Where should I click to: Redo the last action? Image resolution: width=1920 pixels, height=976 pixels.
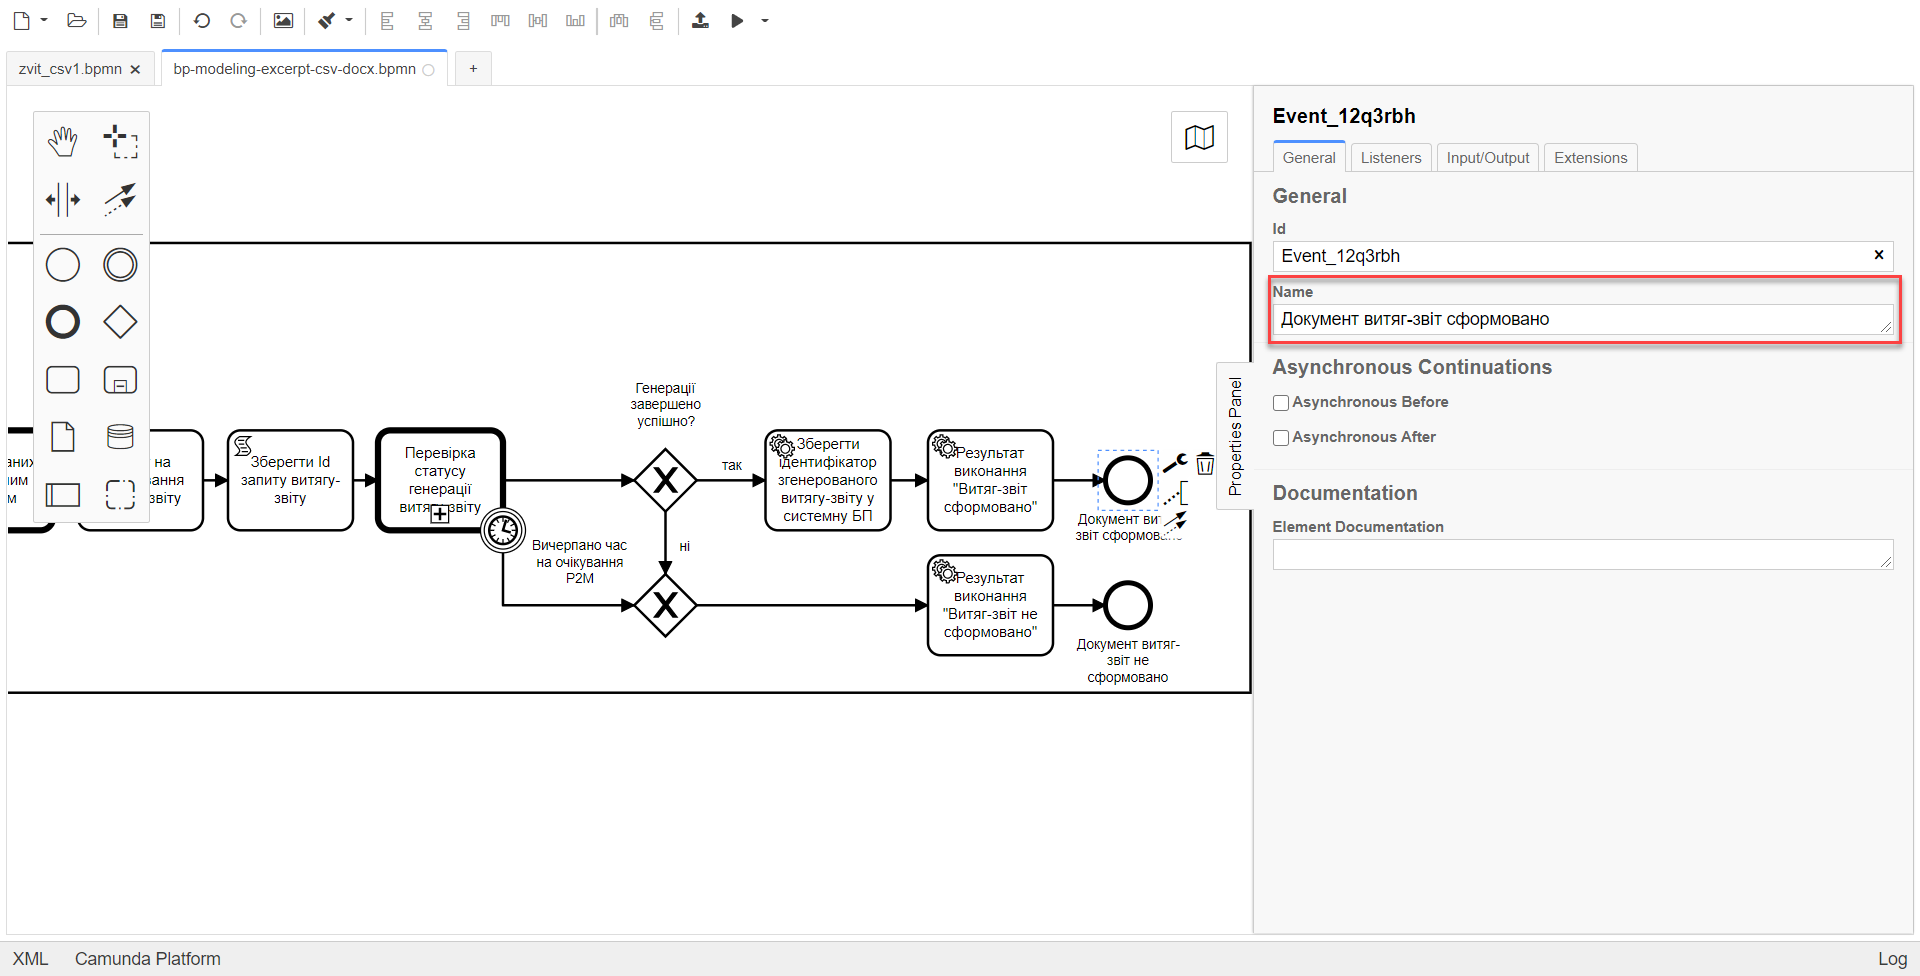pyautogui.click(x=238, y=20)
